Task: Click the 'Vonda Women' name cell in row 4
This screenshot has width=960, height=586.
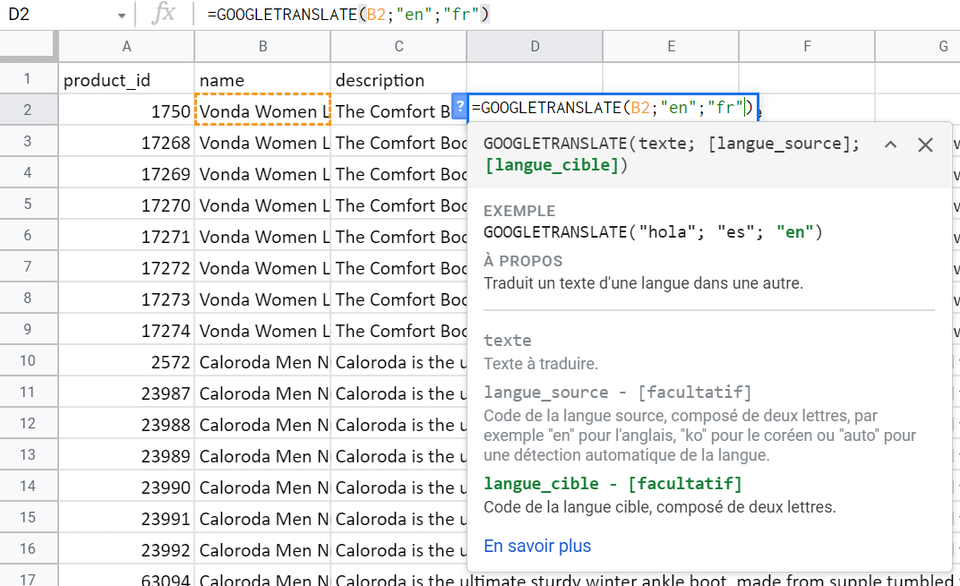Action: click(x=263, y=173)
